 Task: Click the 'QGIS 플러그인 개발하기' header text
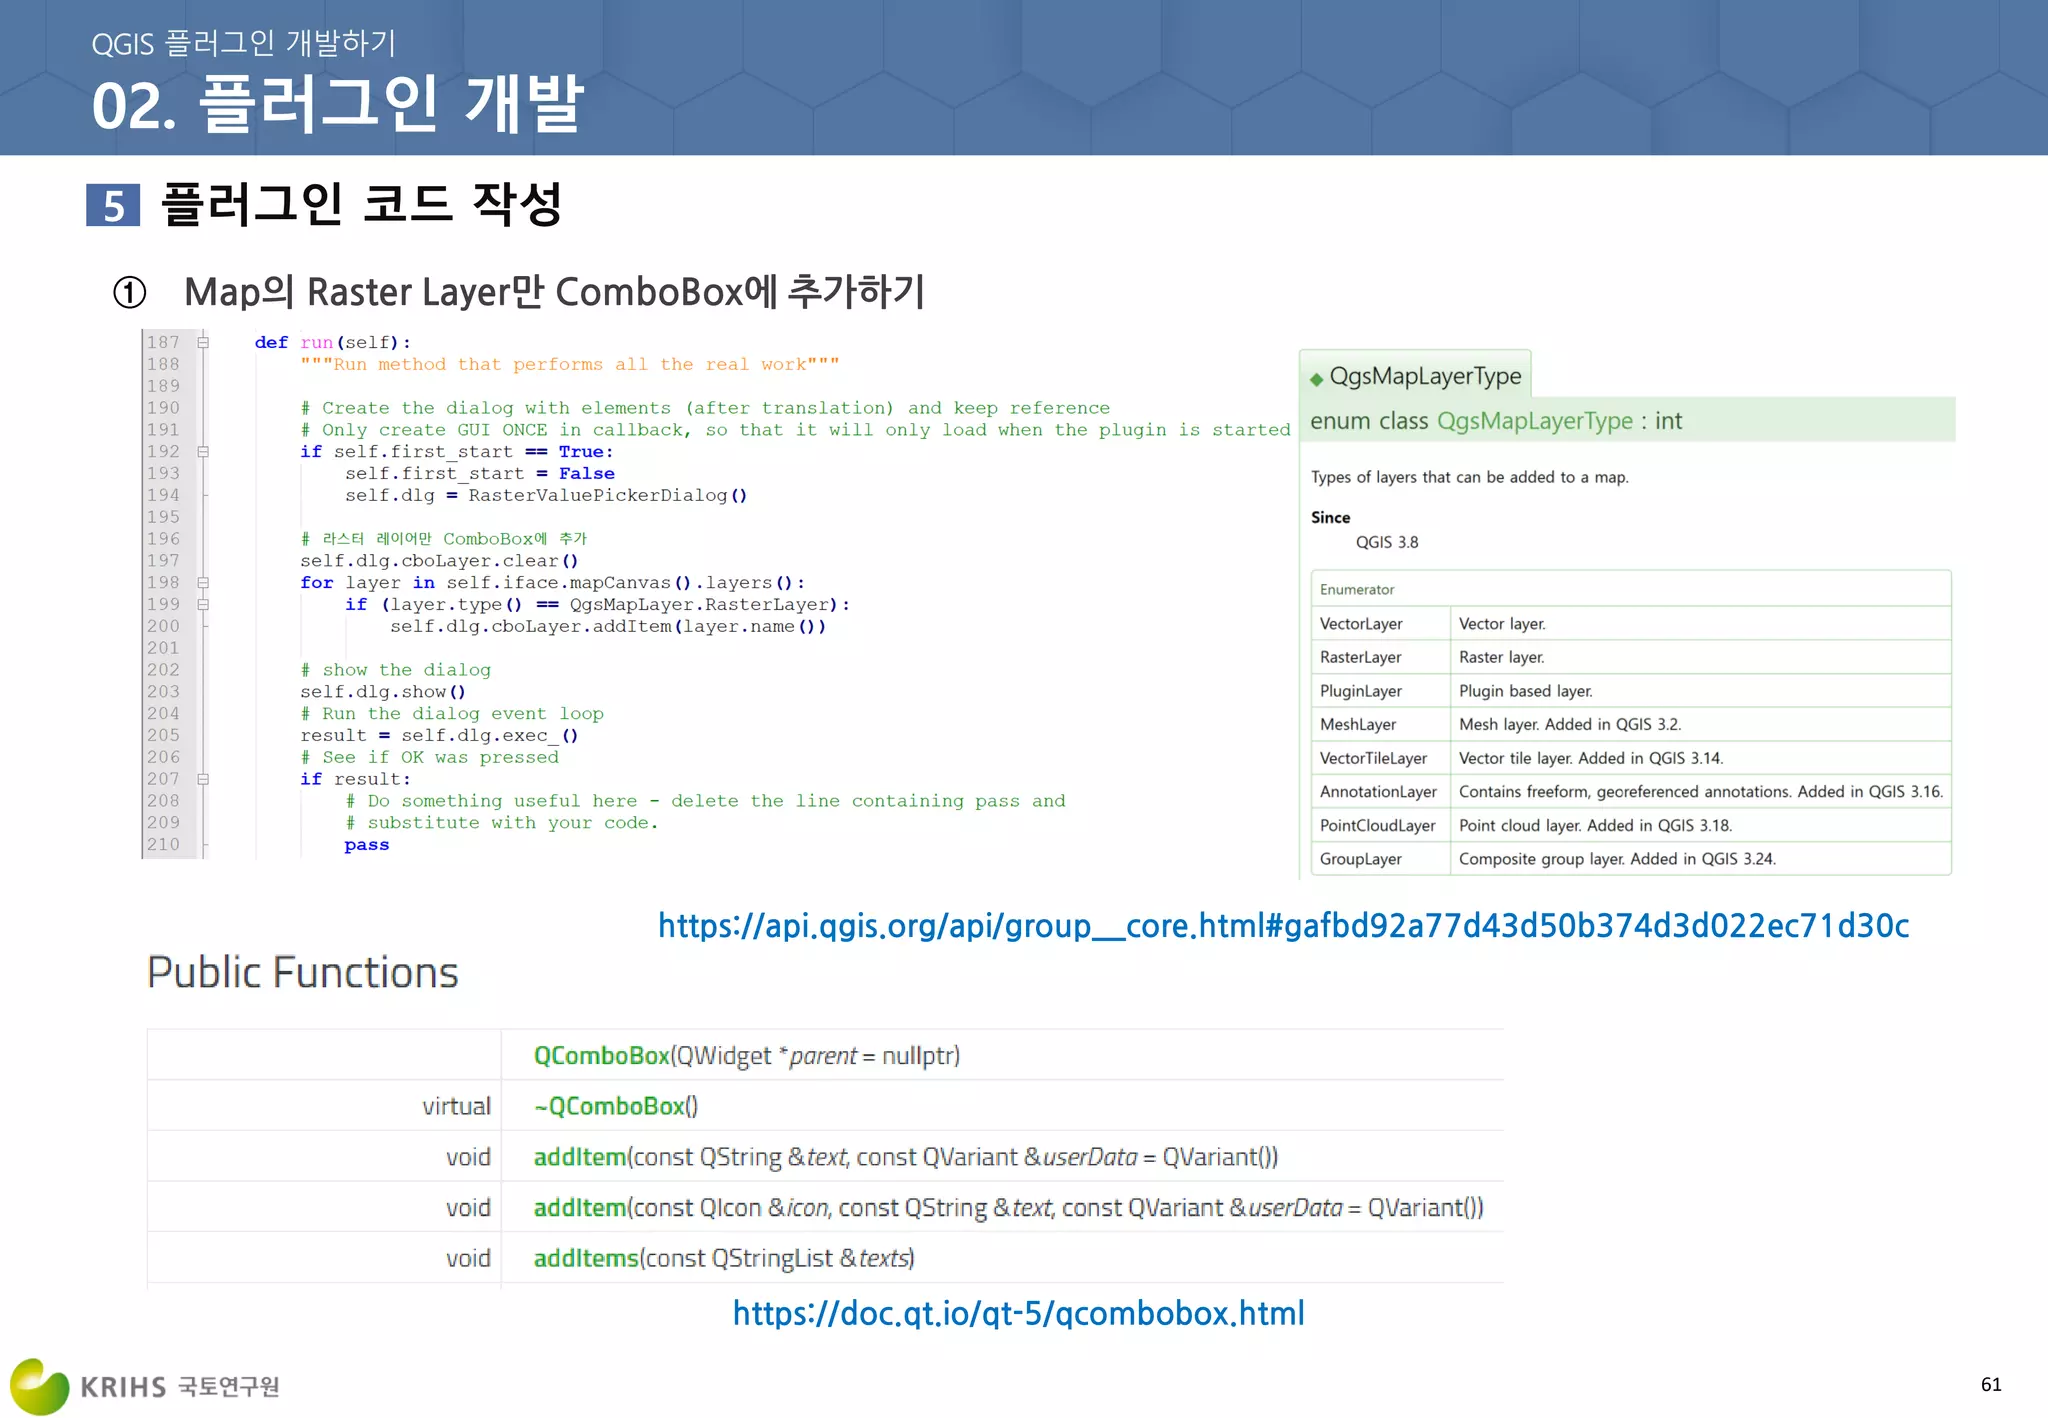coord(244,44)
